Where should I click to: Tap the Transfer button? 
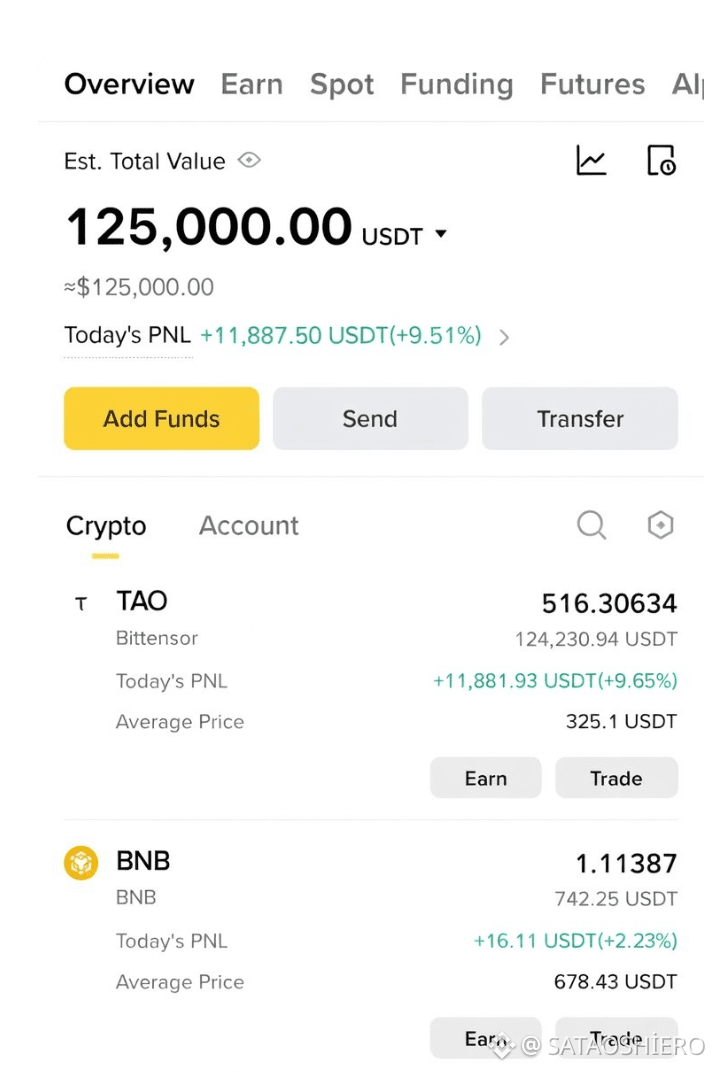pos(580,419)
